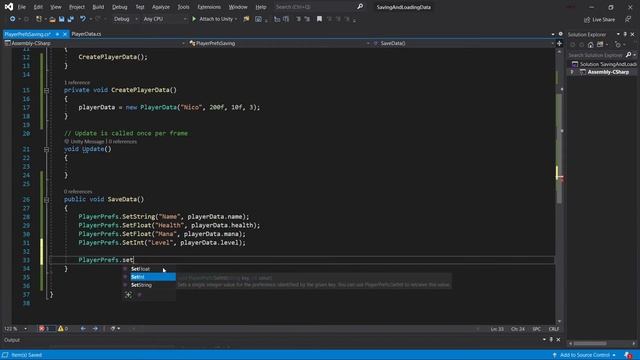Expand the Assembly-CSharp project node
Screen dimensions: 640x360
click(x=572, y=72)
